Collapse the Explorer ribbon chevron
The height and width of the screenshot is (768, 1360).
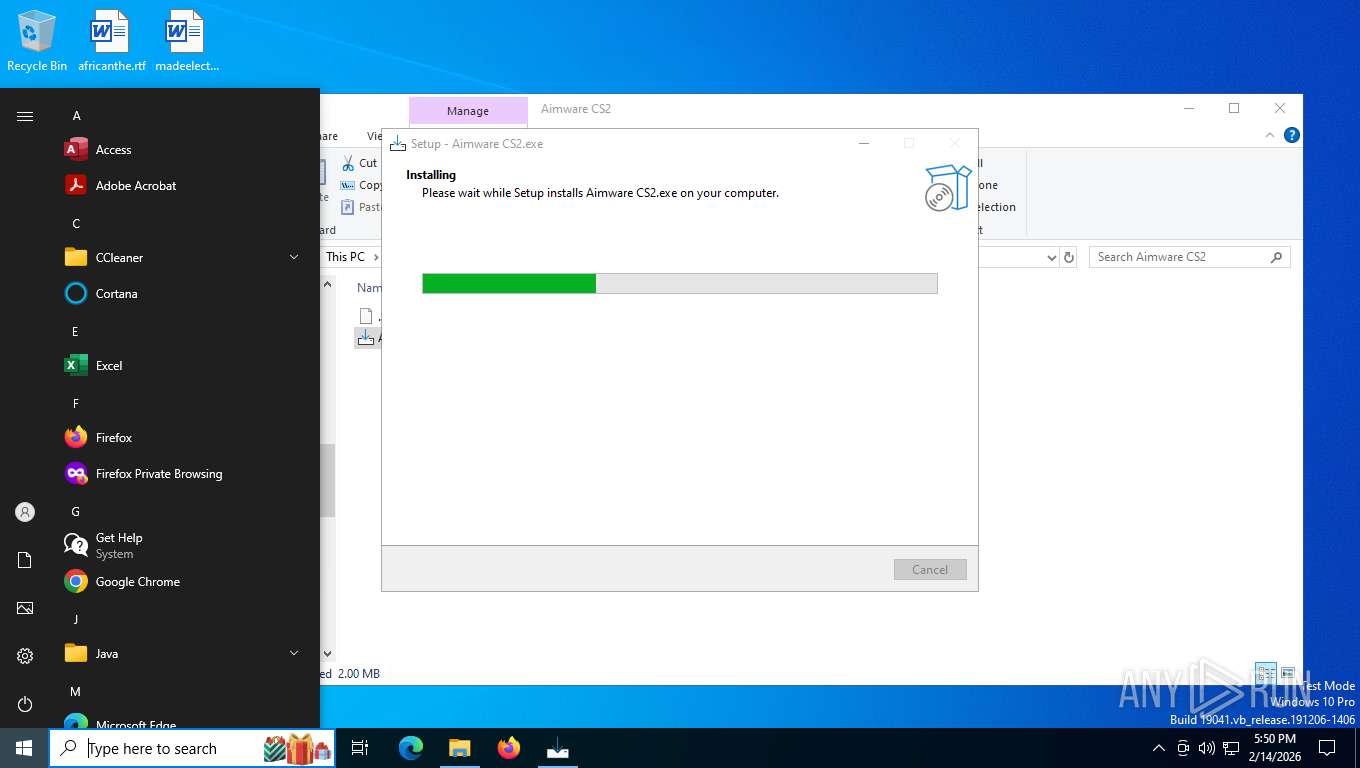click(1270, 135)
